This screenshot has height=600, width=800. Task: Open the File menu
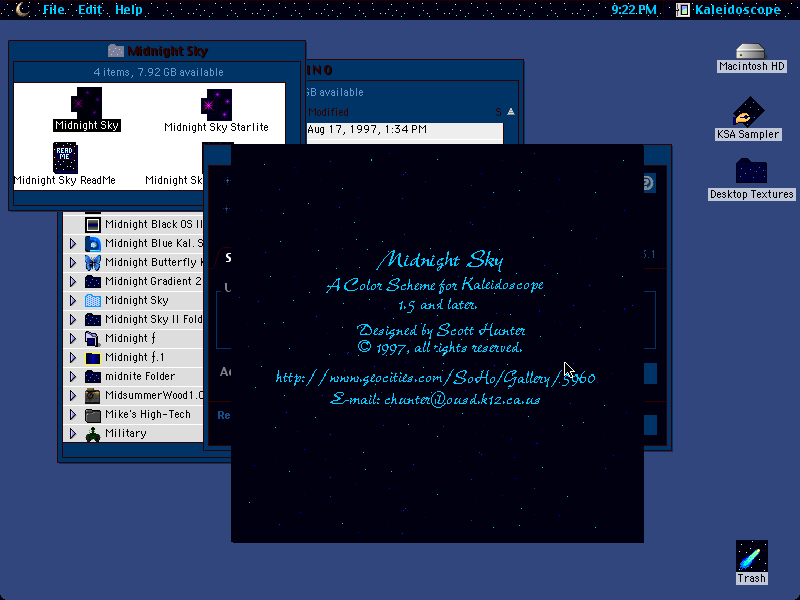(x=54, y=9)
